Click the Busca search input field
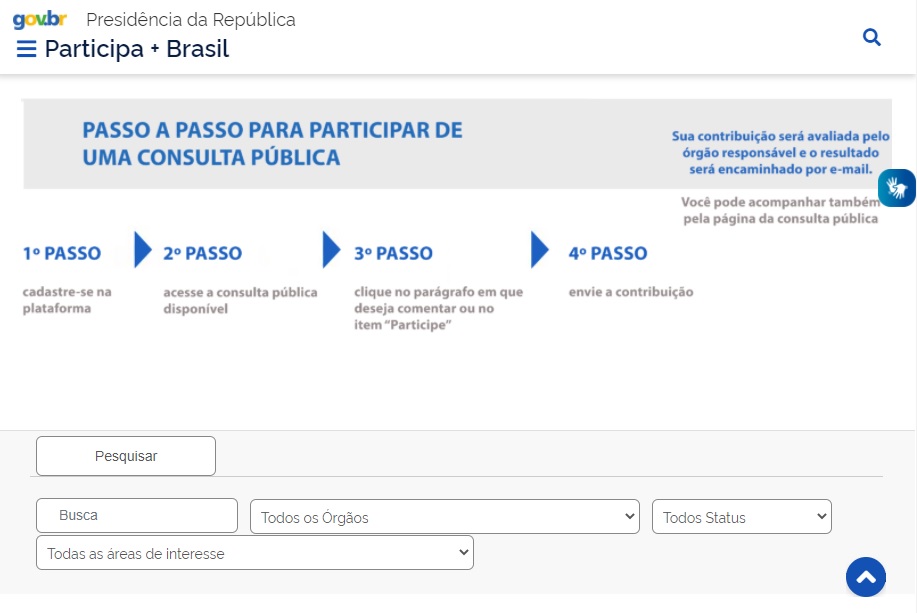Screen dimensions: 917x613 (x=136, y=515)
